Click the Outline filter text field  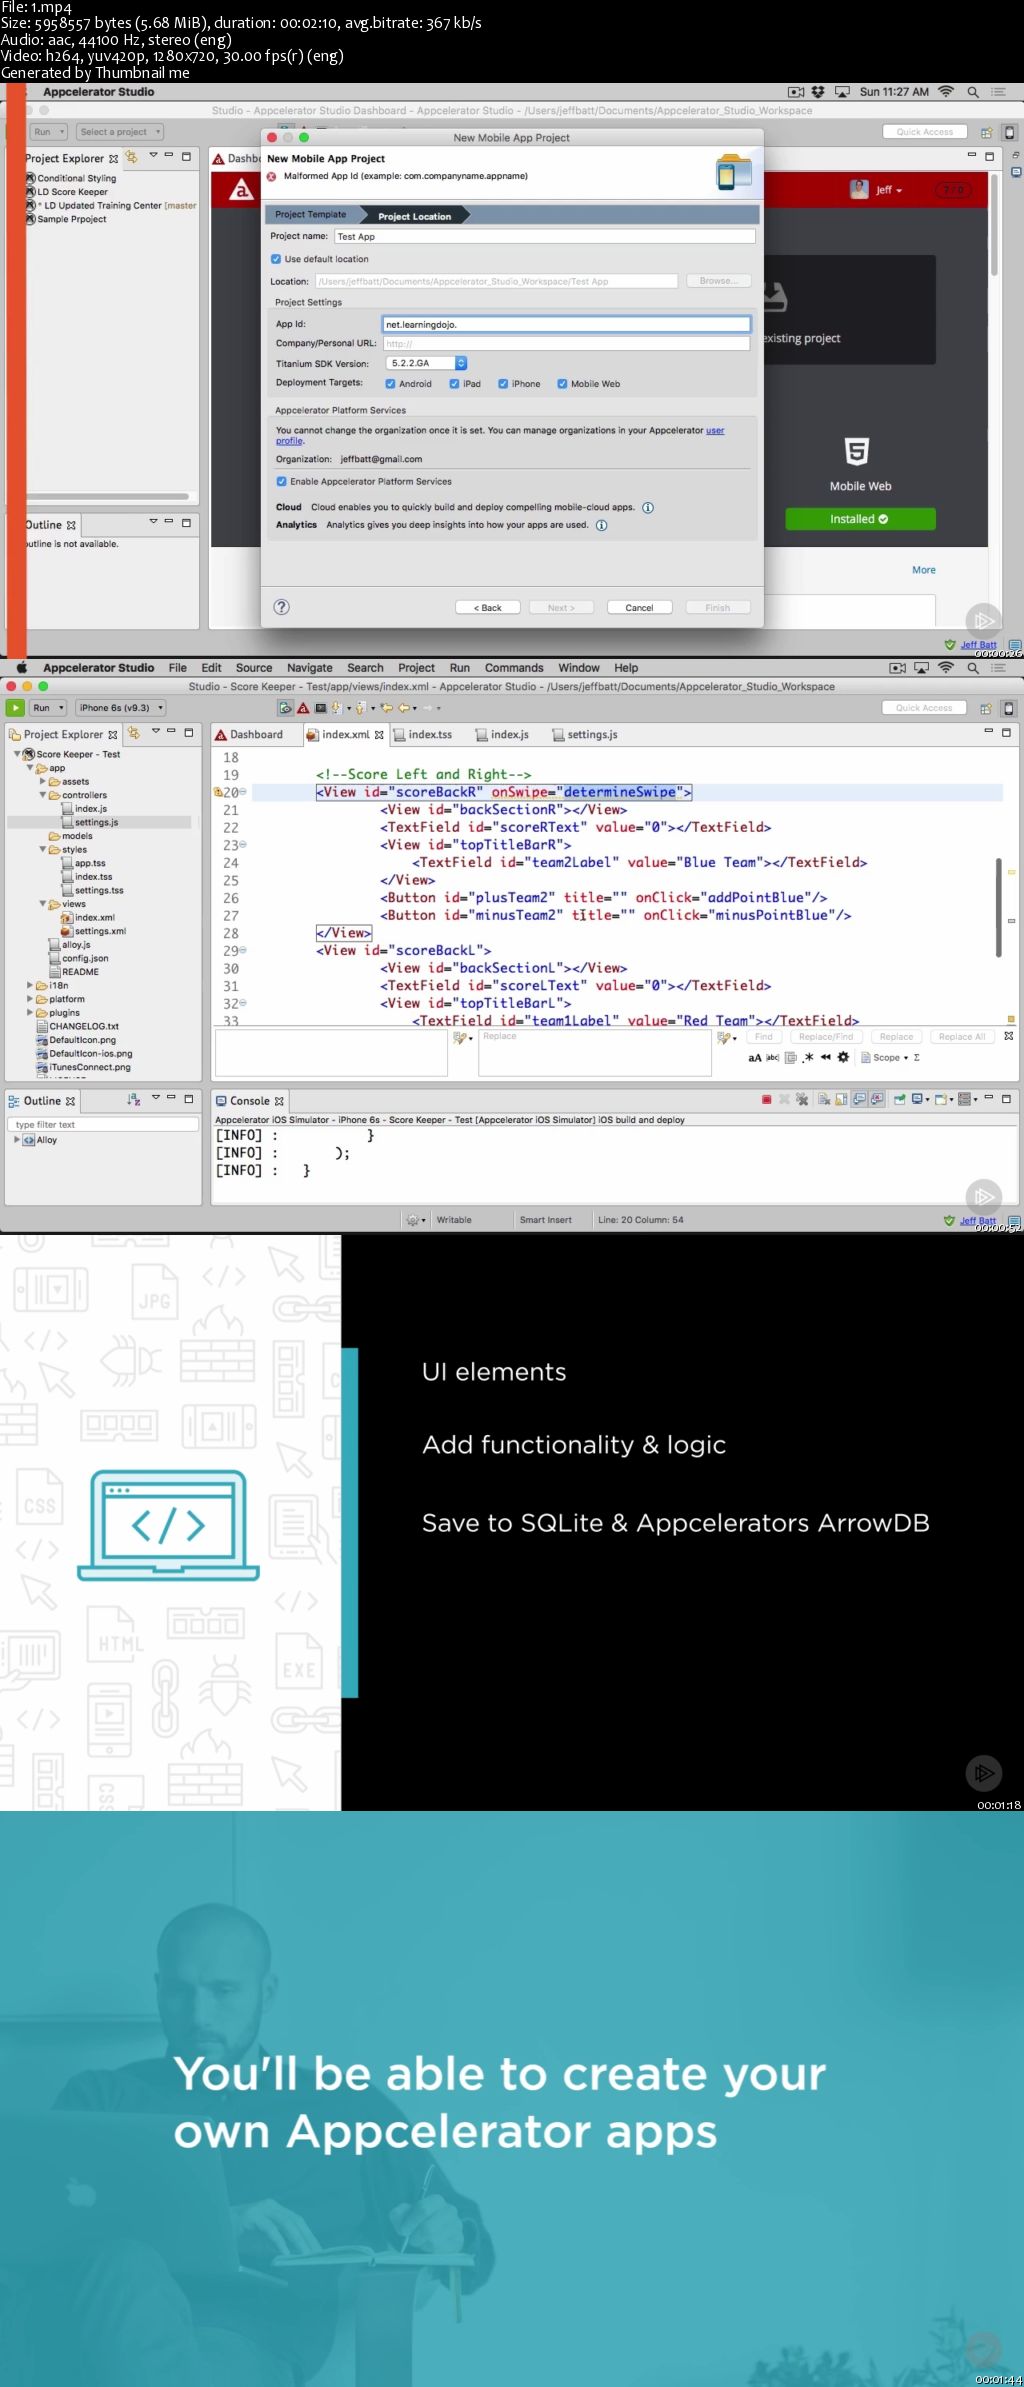[x=104, y=1124]
